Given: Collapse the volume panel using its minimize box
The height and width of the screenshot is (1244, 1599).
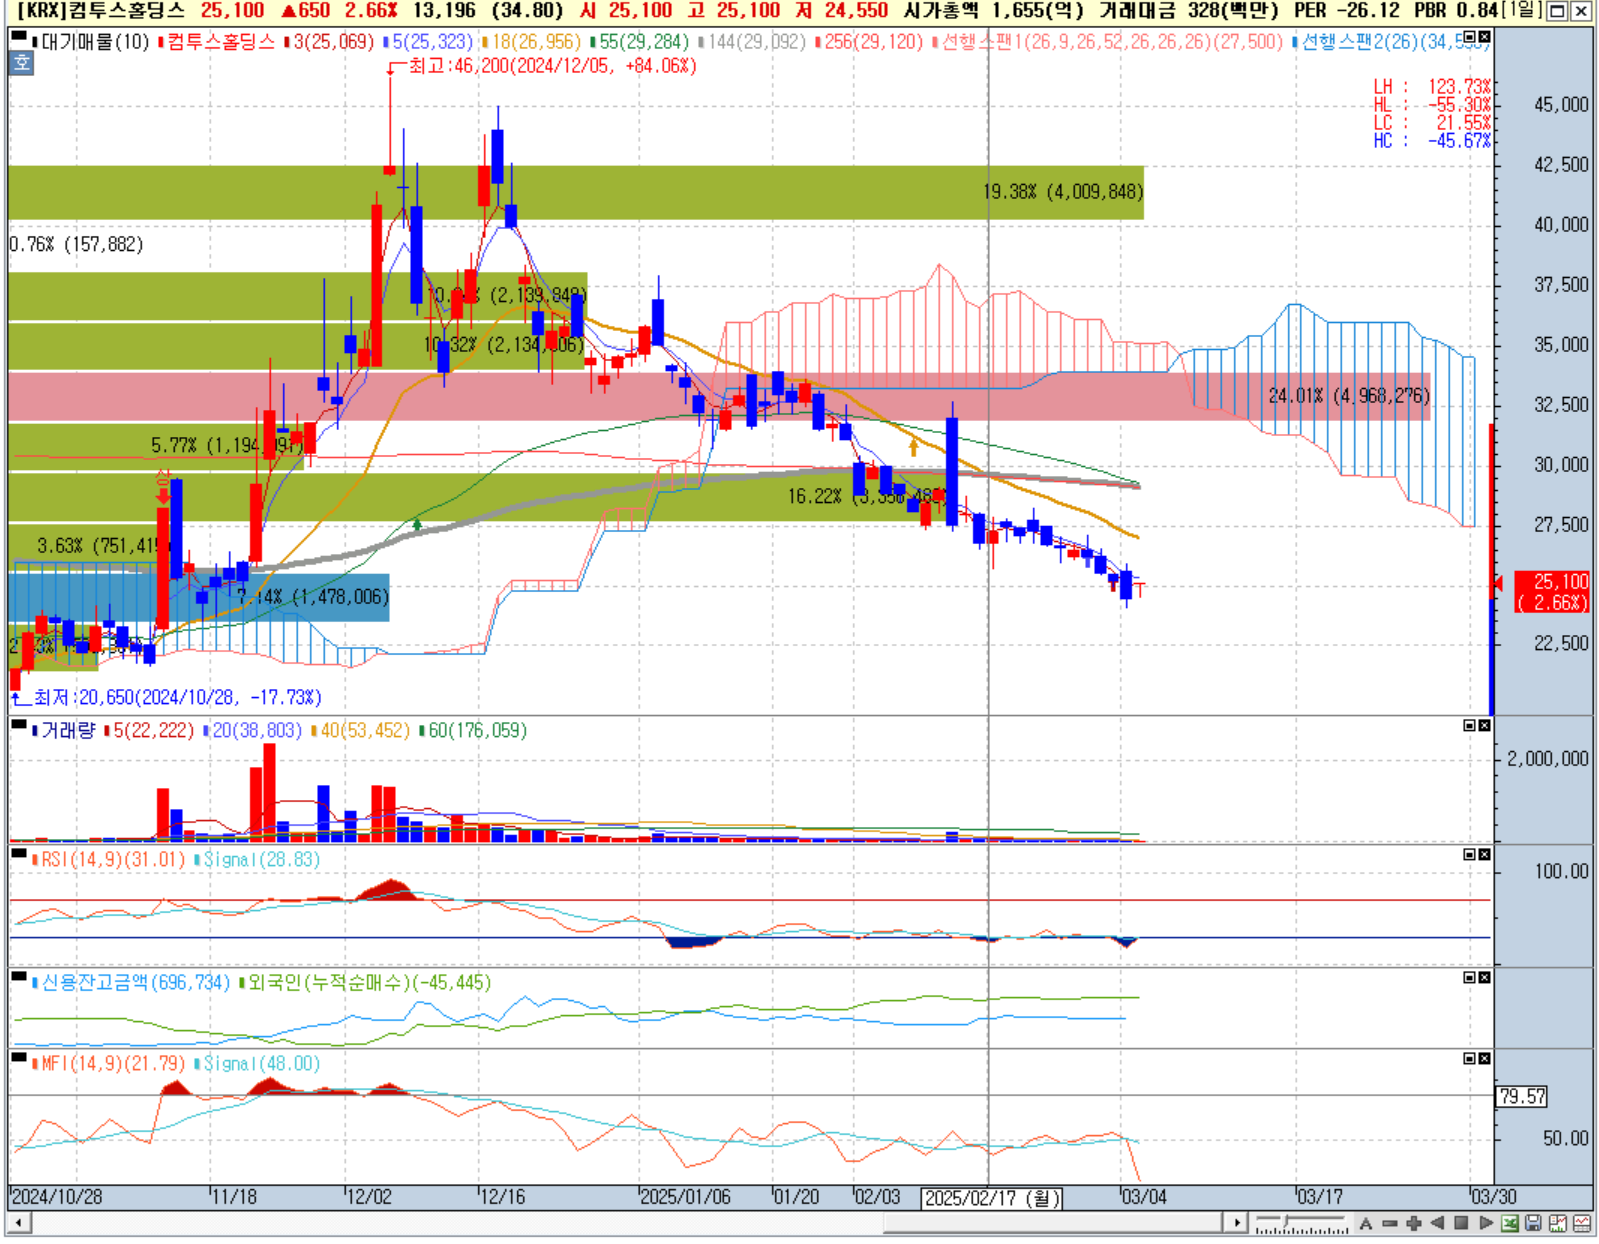Looking at the screenshot, I should click(1469, 725).
